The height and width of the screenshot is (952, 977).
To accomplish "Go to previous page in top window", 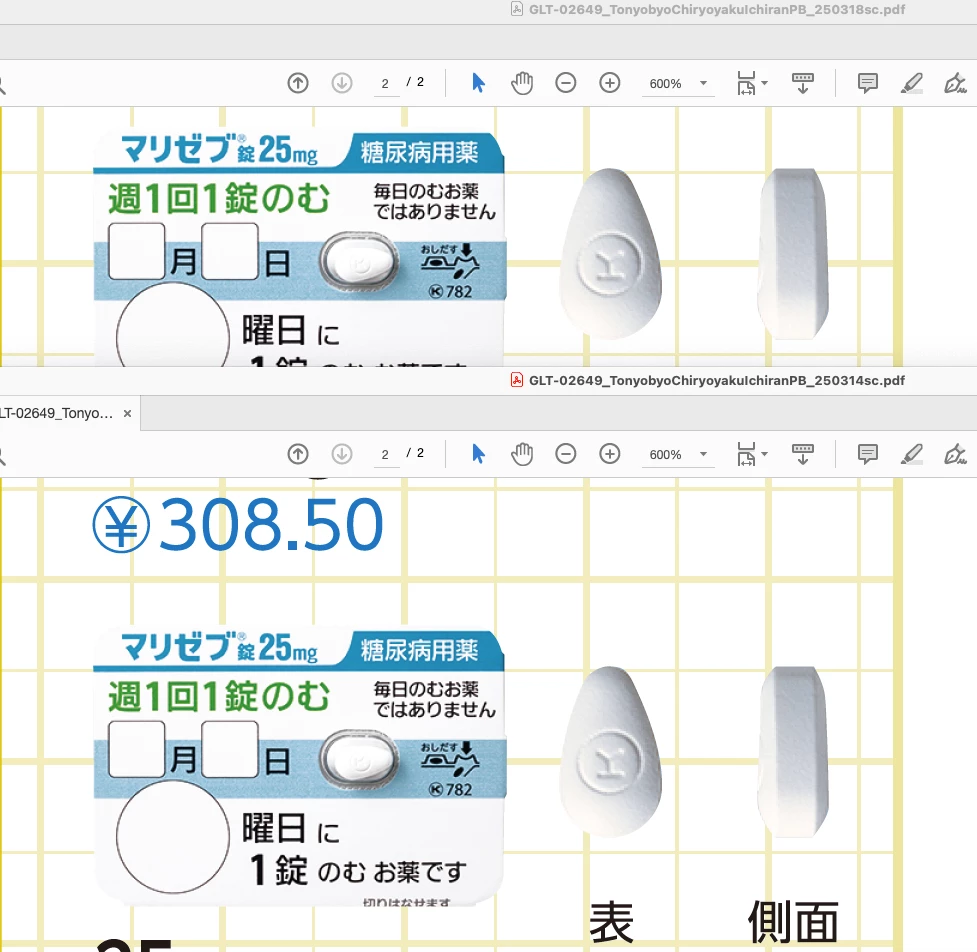I will point(298,83).
